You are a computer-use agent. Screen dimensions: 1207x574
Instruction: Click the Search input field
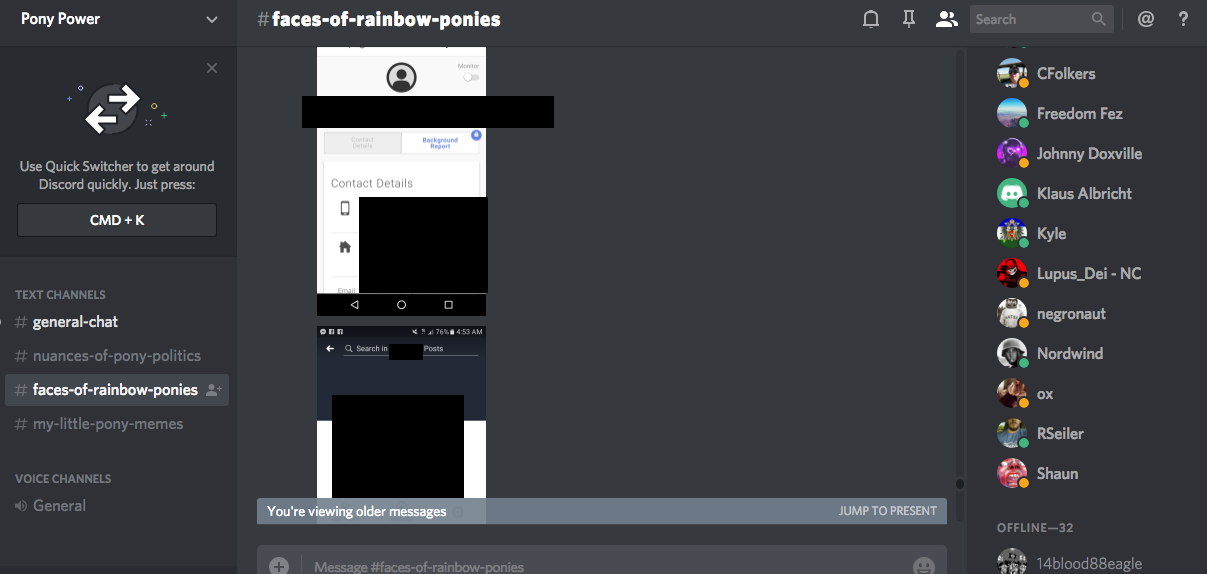(x=1030, y=19)
